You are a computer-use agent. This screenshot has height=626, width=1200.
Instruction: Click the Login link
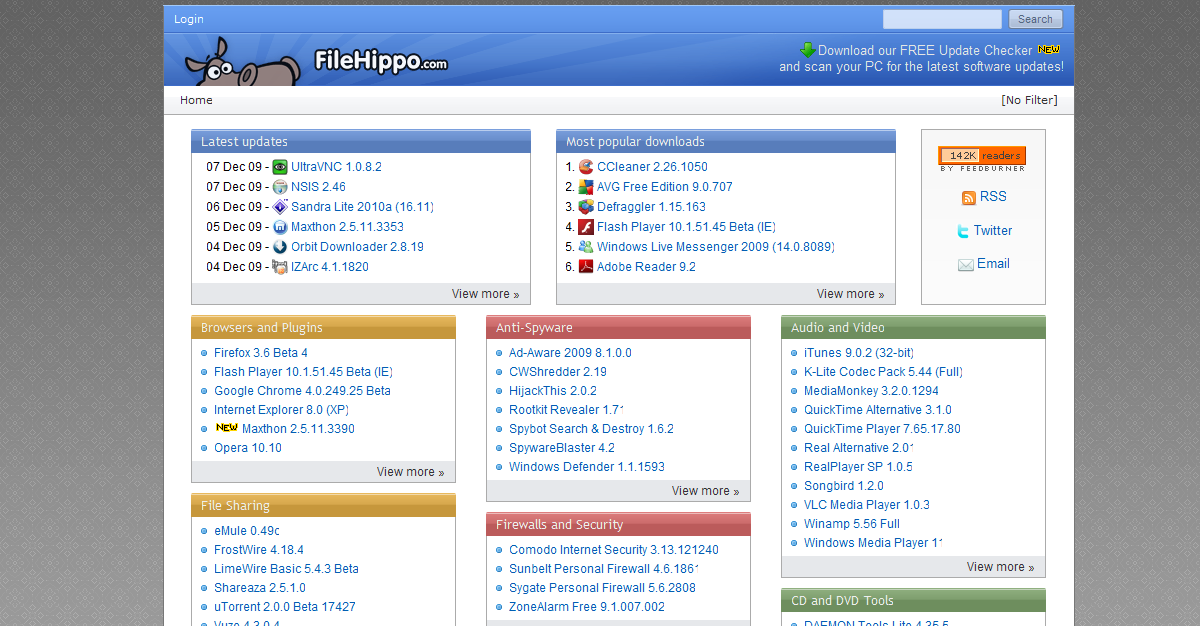188,19
